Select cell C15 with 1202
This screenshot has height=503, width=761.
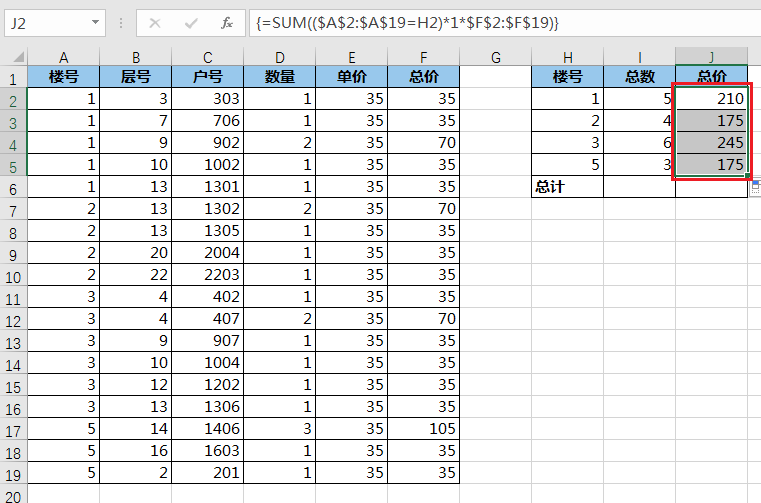[x=207, y=385]
